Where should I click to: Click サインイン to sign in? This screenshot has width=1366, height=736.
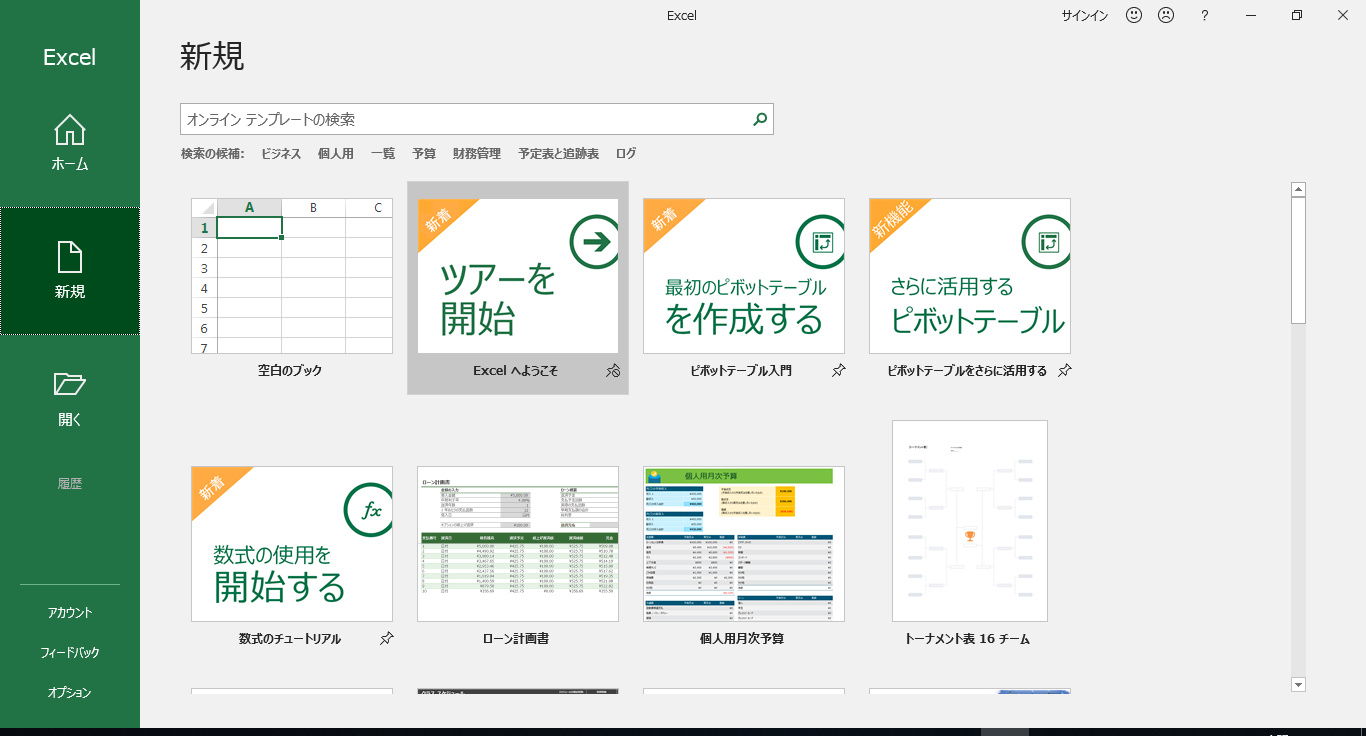1084,15
